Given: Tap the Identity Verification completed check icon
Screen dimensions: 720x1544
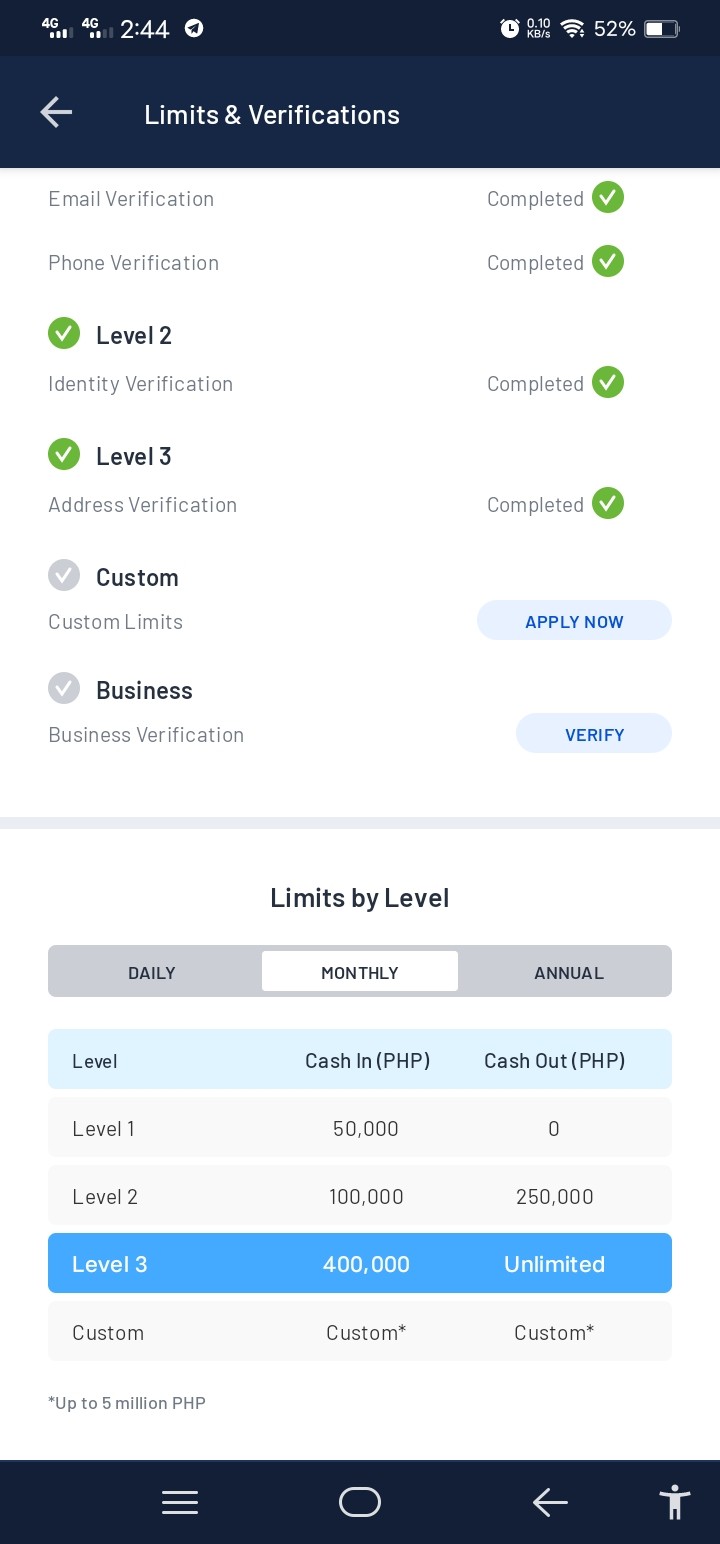Looking at the screenshot, I should click(608, 382).
